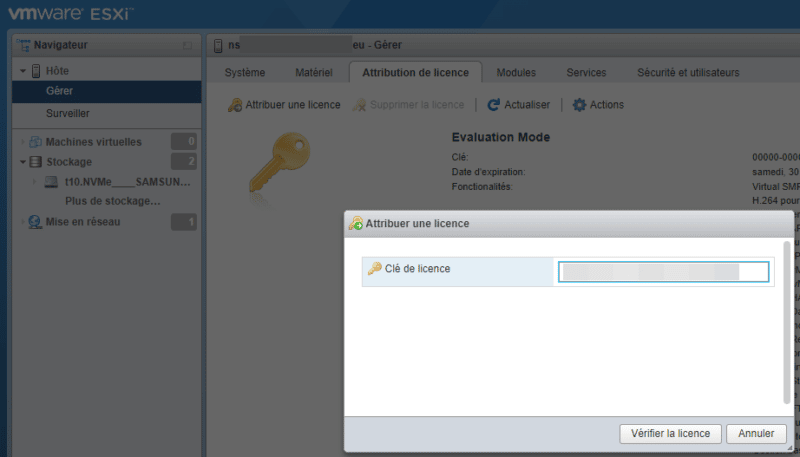Image resolution: width=800 pixels, height=457 pixels.
Task: Collapse the Navigateur panel via minimize icon
Action: [187, 45]
